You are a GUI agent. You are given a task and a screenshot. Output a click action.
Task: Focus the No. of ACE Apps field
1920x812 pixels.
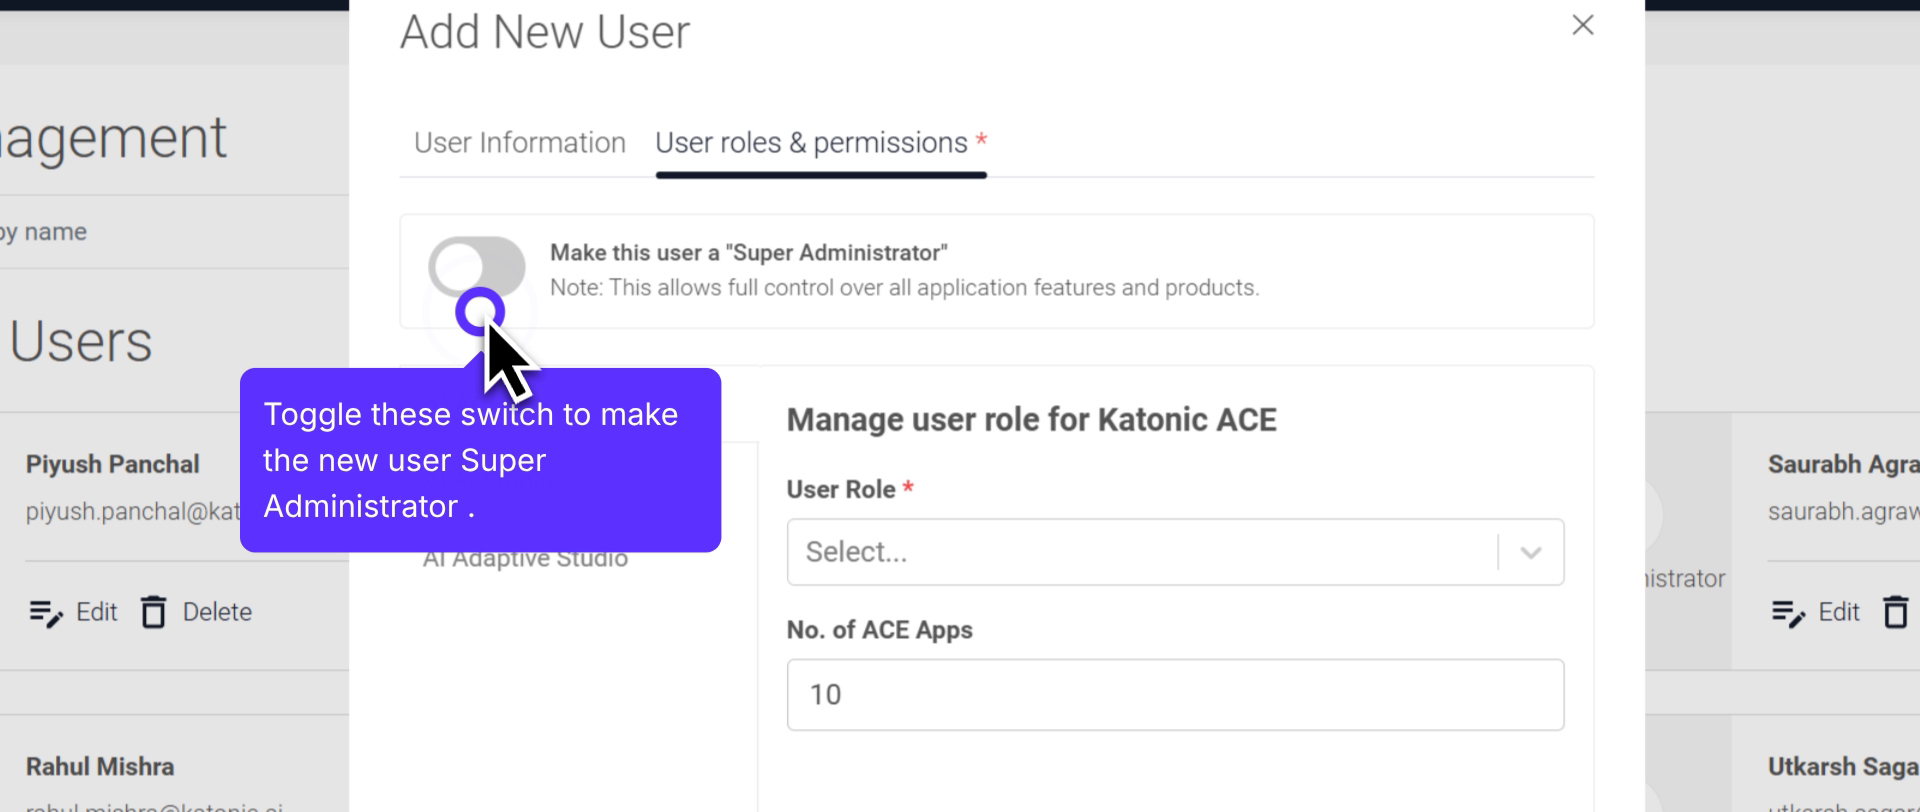point(1175,694)
